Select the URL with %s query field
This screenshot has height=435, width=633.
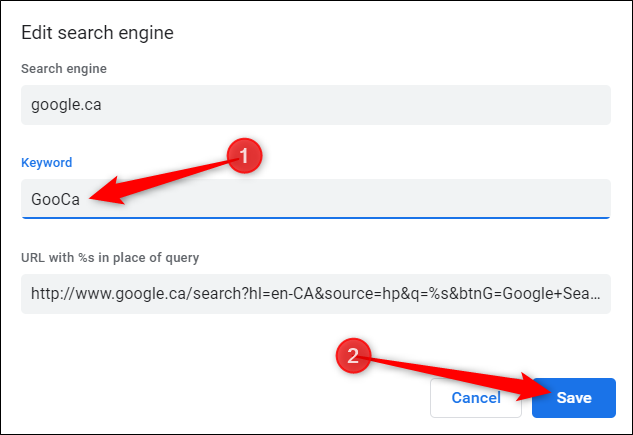coord(315,294)
